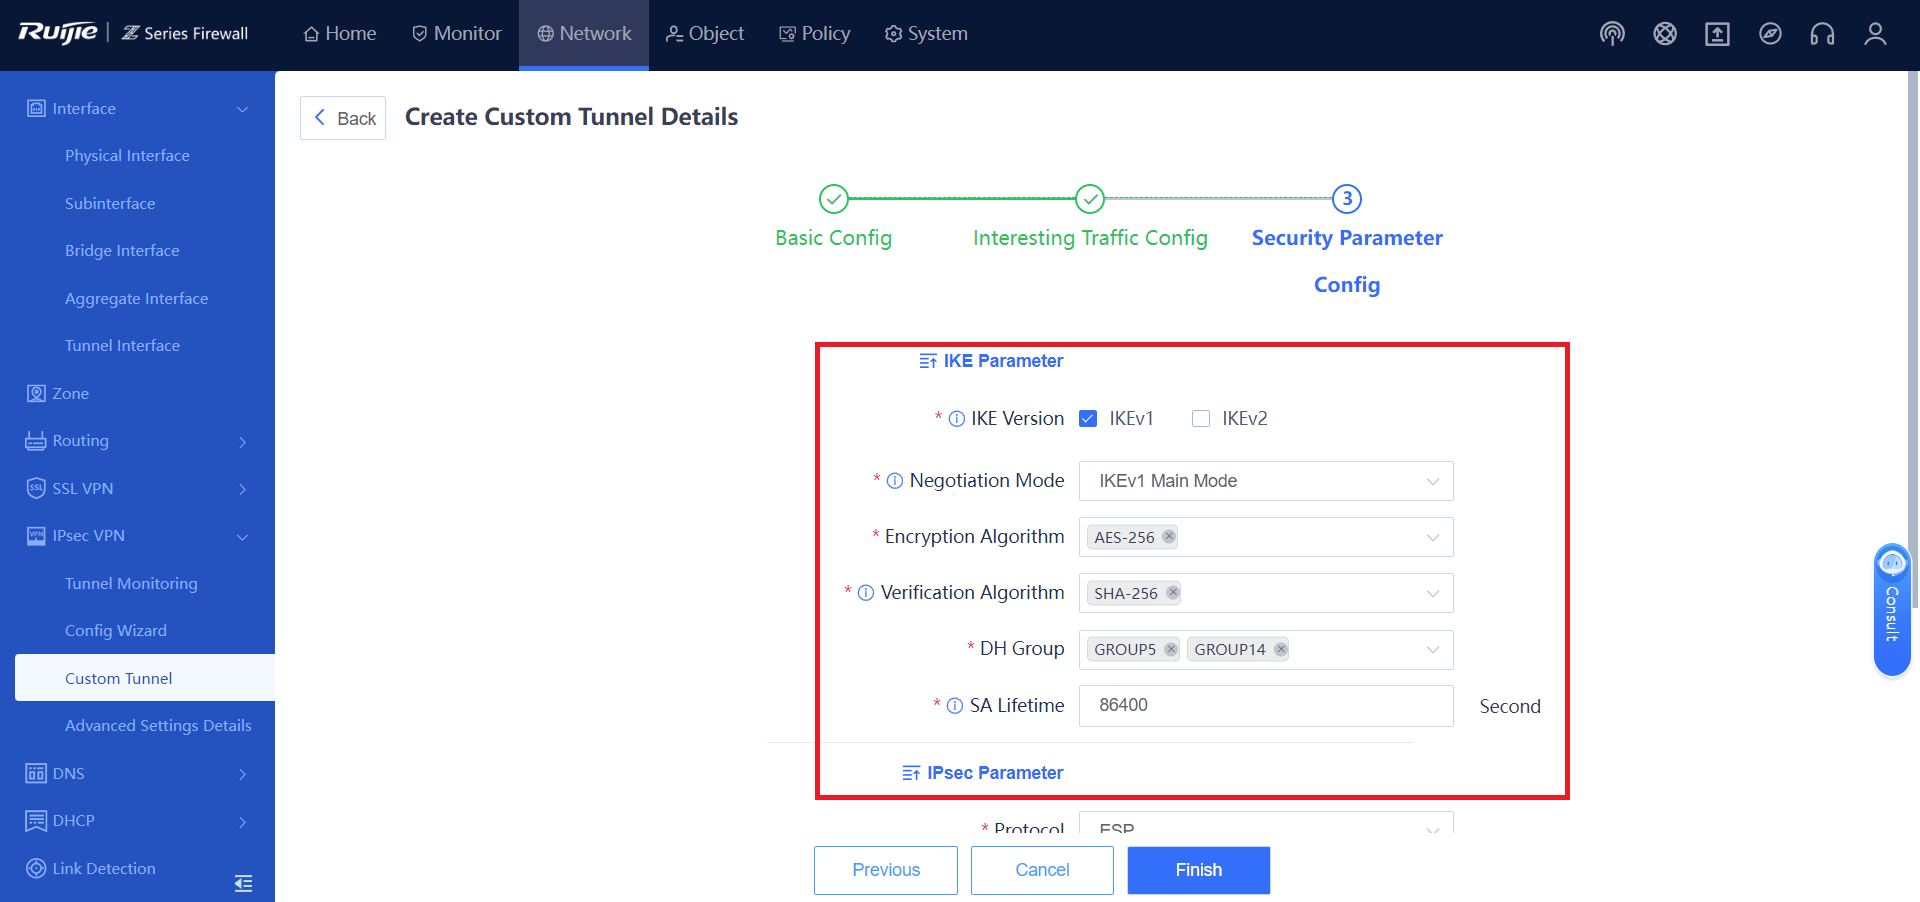Click the upload arrow box icon in top bar

point(1717,34)
